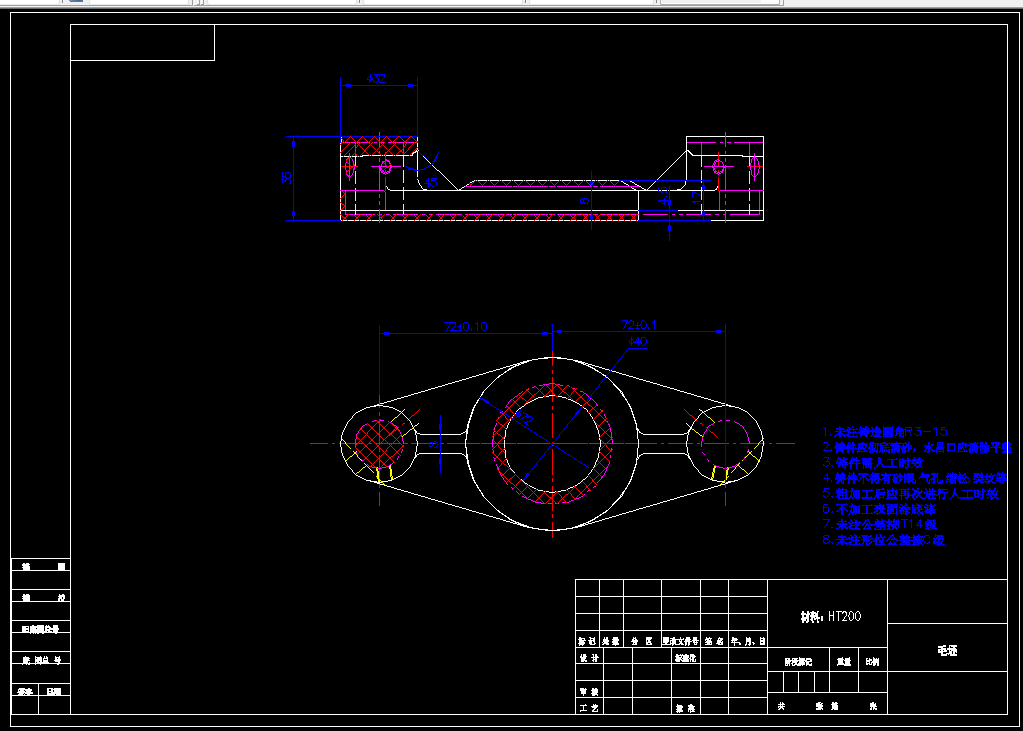The height and width of the screenshot is (731, 1023).
Task: Click the 72±0.1 dimension text
Action: [639, 325]
